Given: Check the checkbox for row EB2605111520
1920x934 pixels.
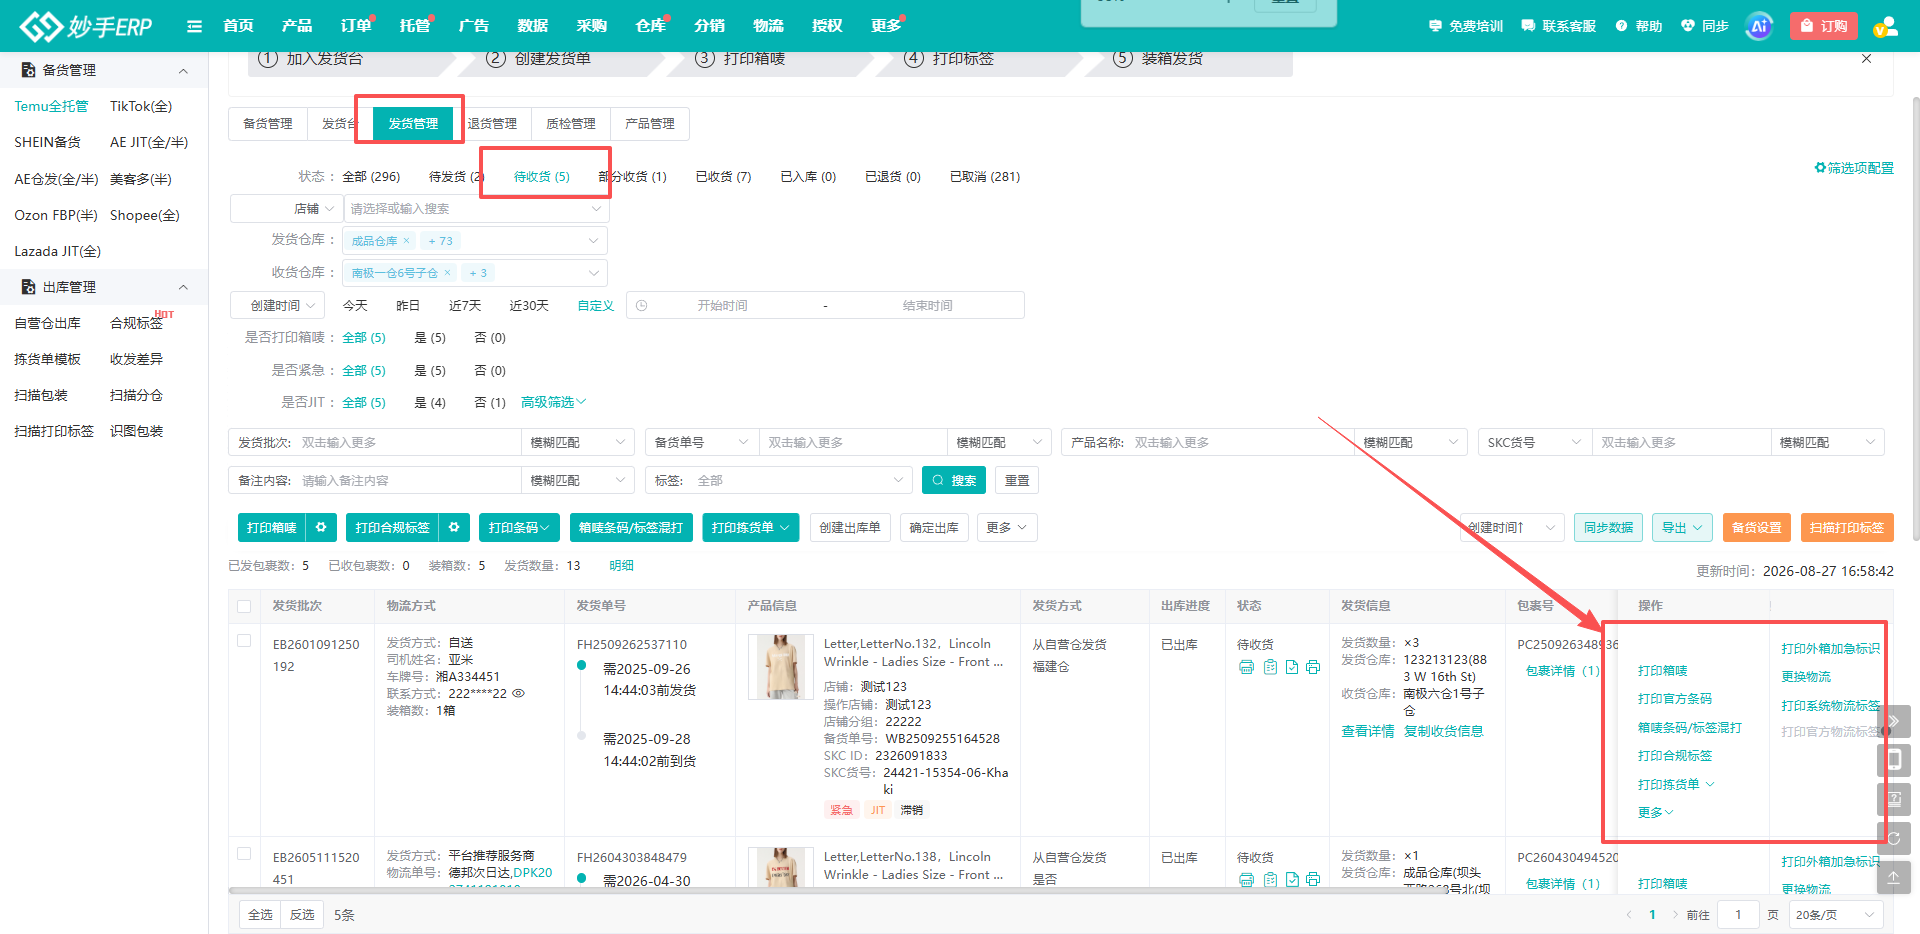Looking at the screenshot, I should pos(244,854).
